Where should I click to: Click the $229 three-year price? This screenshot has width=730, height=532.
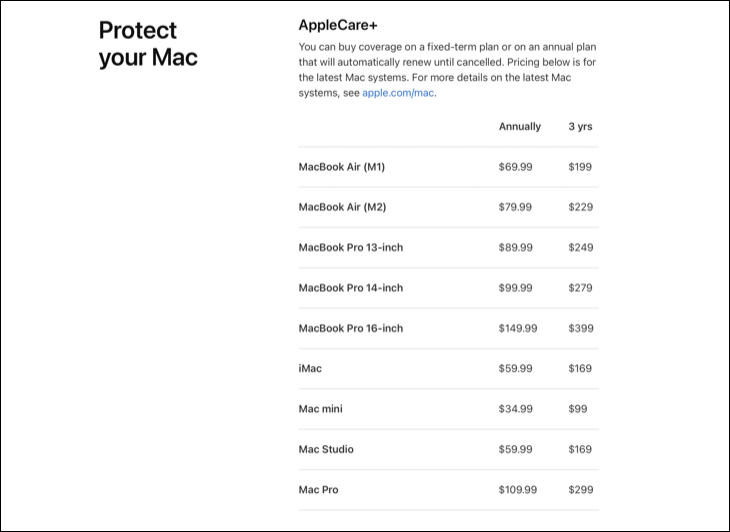pyautogui.click(x=580, y=207)
